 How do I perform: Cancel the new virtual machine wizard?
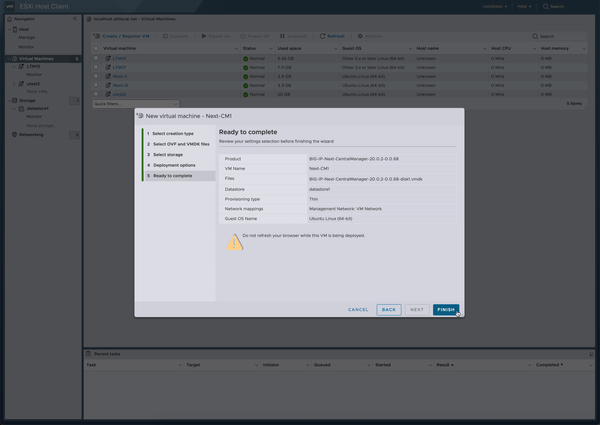coord(358,310)
